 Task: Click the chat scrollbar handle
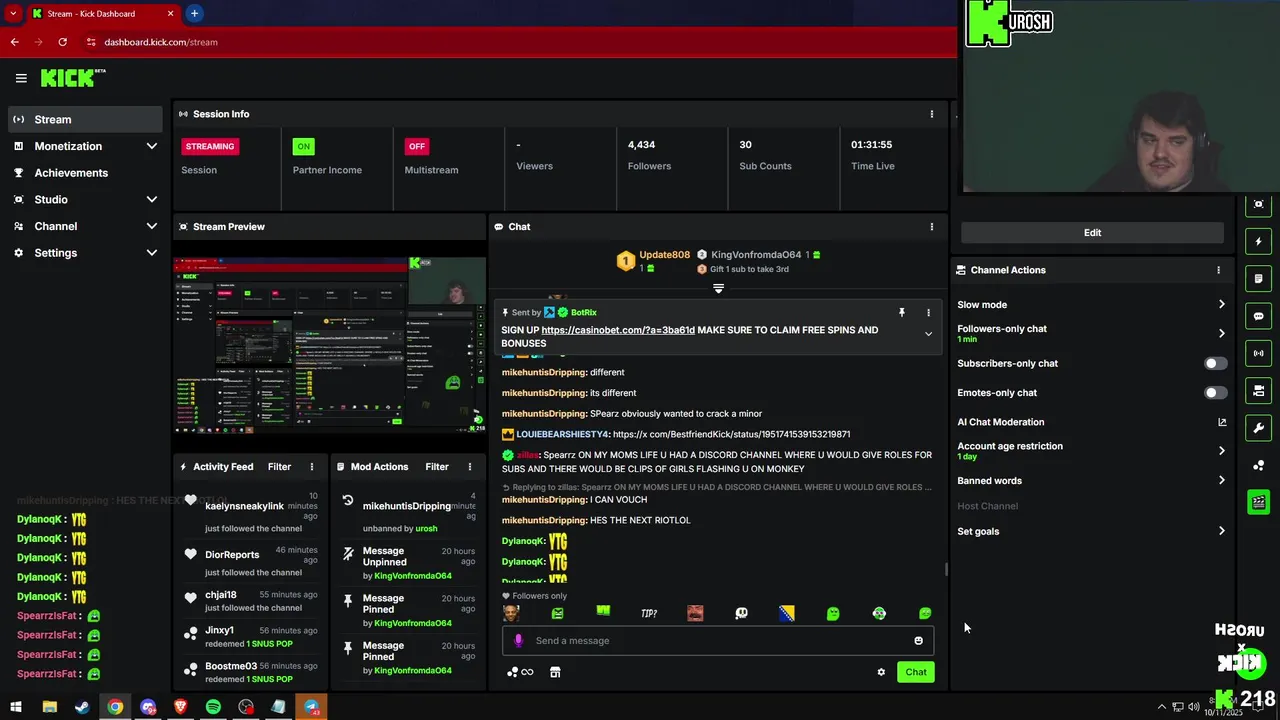946,570
